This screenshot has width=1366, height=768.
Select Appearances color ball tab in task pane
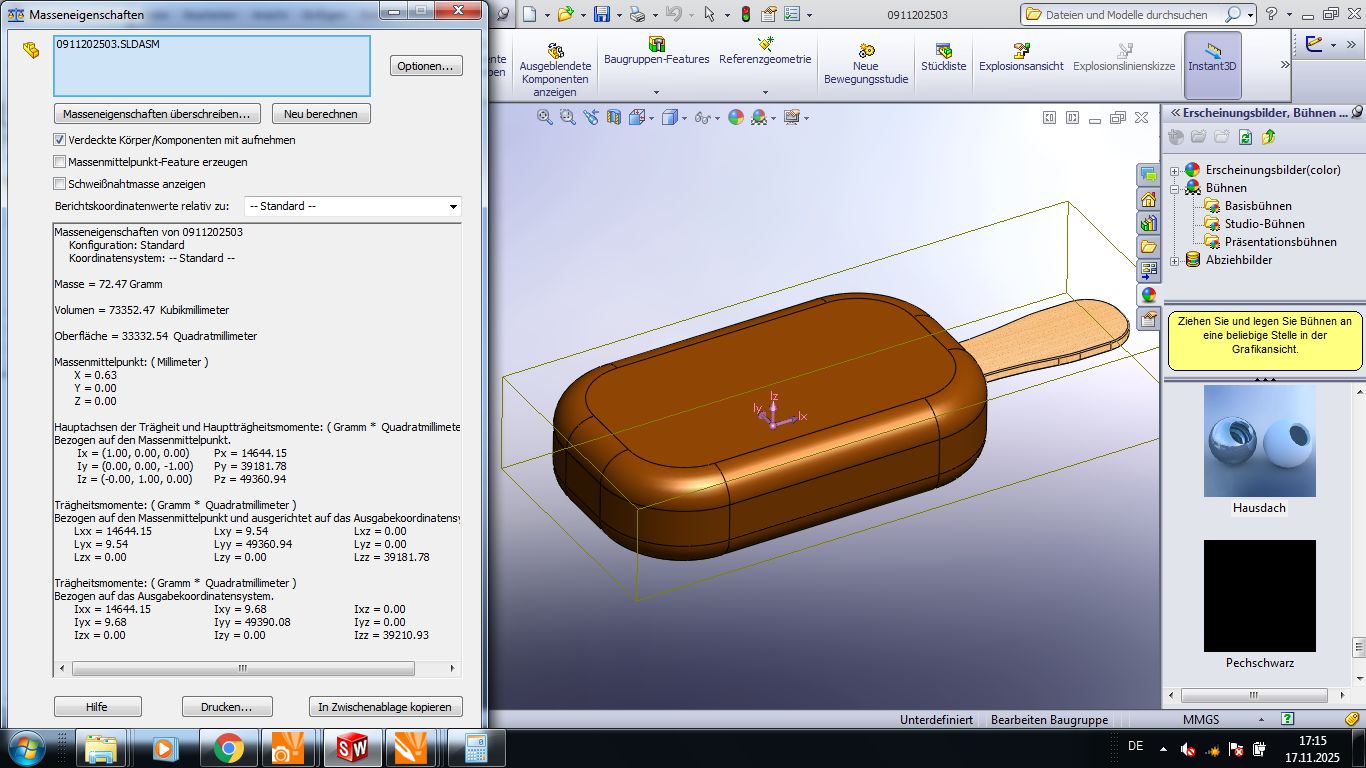click(x=1148, y=295)
